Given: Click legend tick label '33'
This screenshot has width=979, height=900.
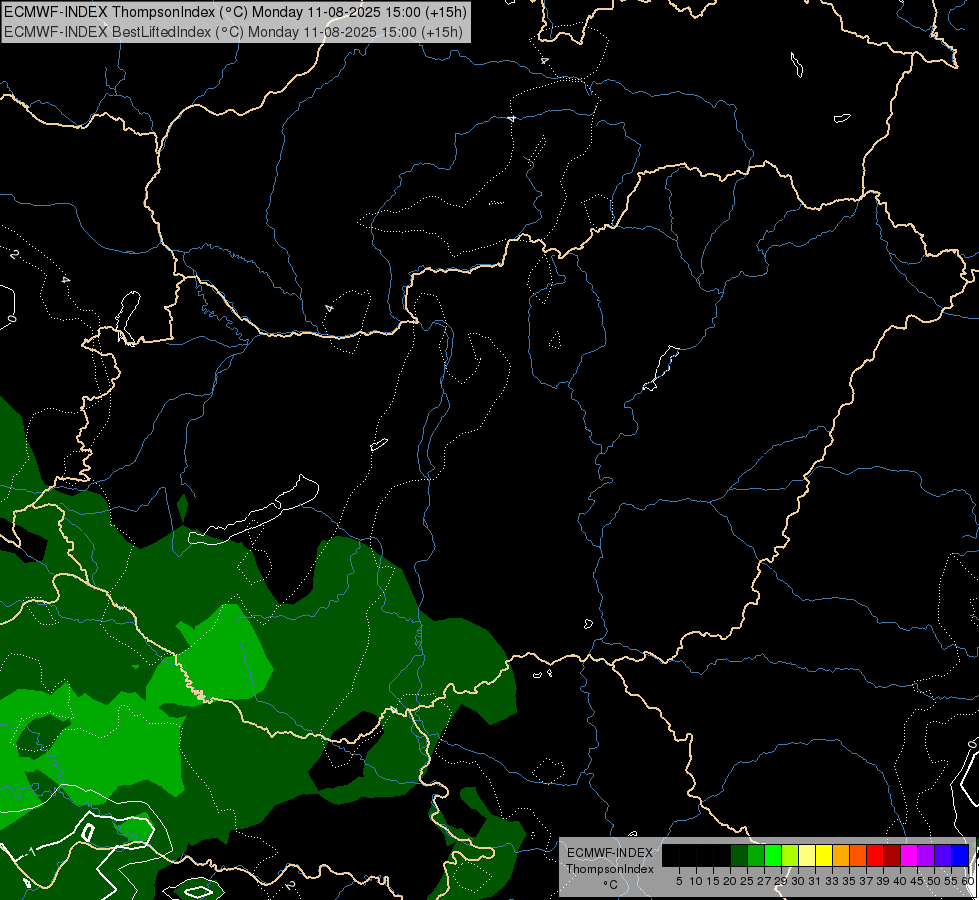Looking at the screenshot, I should point(832,881).
